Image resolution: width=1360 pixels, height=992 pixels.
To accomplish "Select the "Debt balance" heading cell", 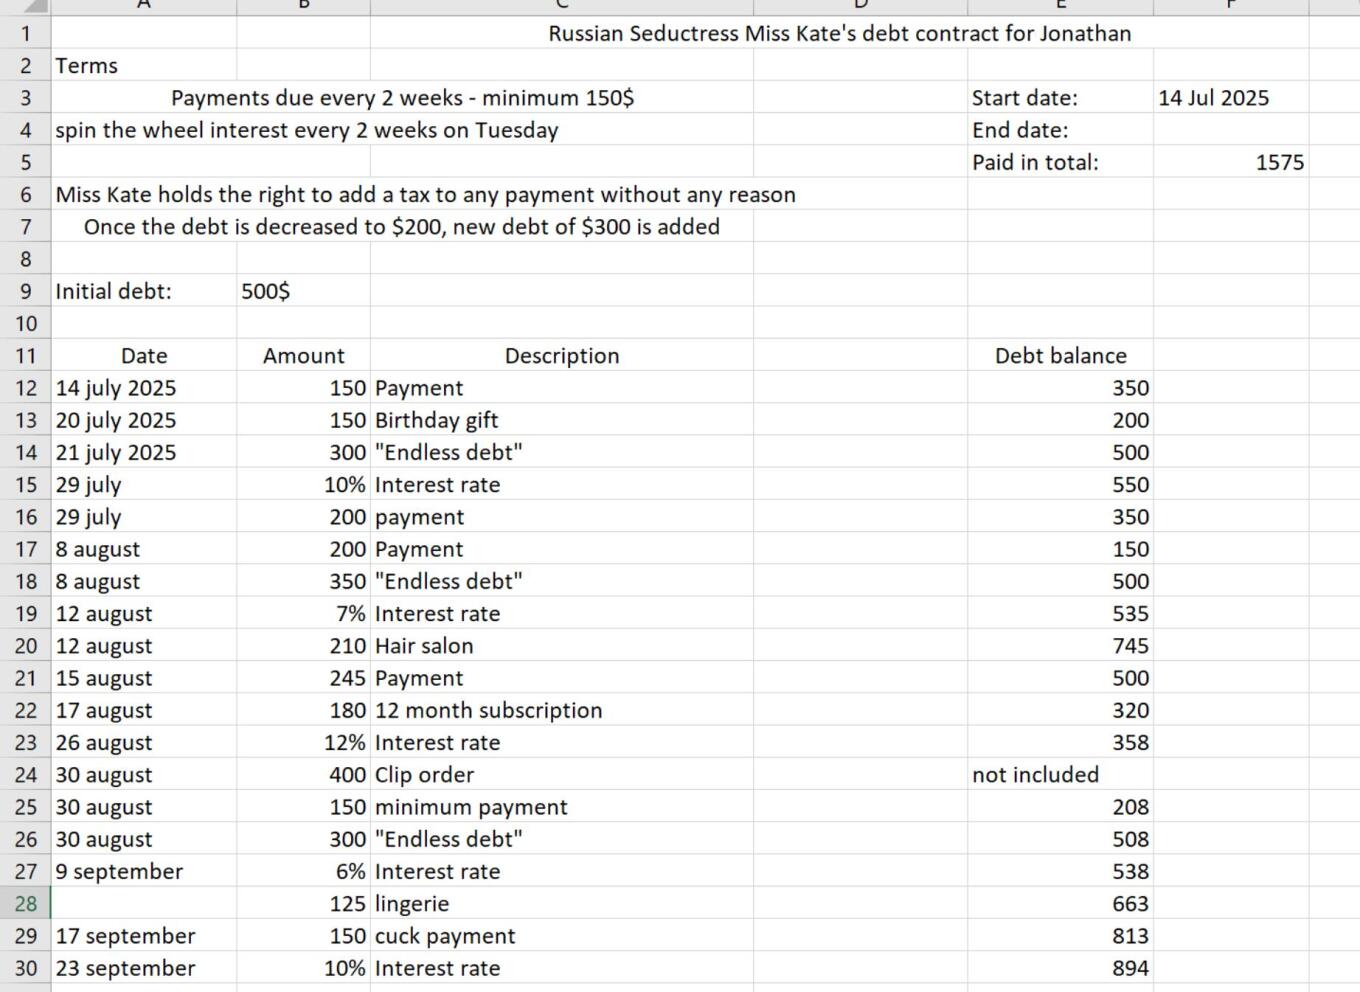I will (1060, 356).
